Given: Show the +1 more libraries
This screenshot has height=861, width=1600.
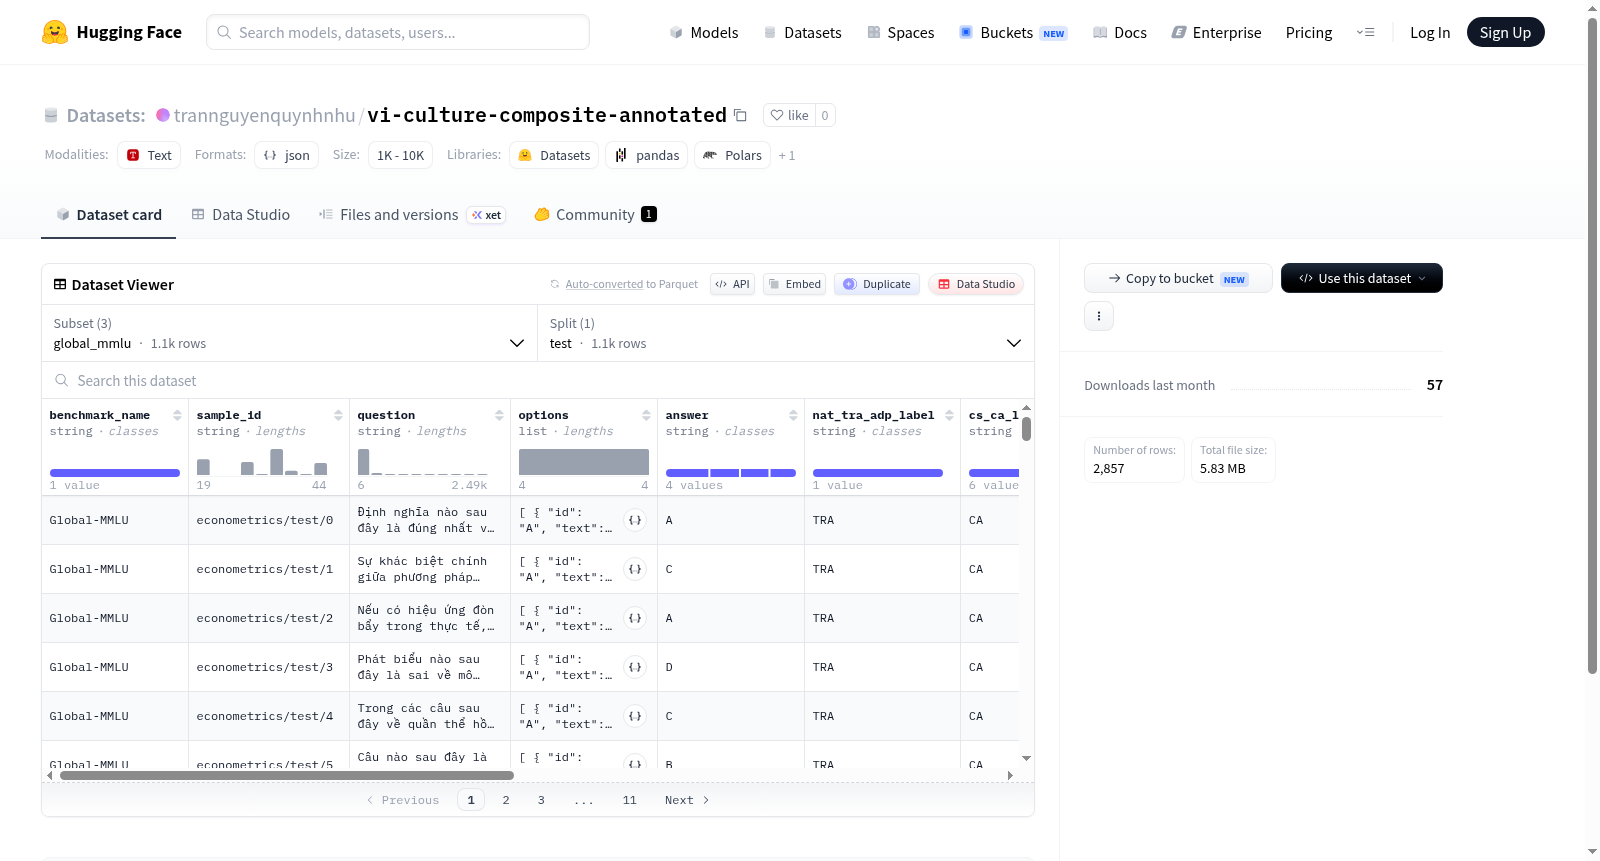Looking at the screenshot, I should pos(787,155).
